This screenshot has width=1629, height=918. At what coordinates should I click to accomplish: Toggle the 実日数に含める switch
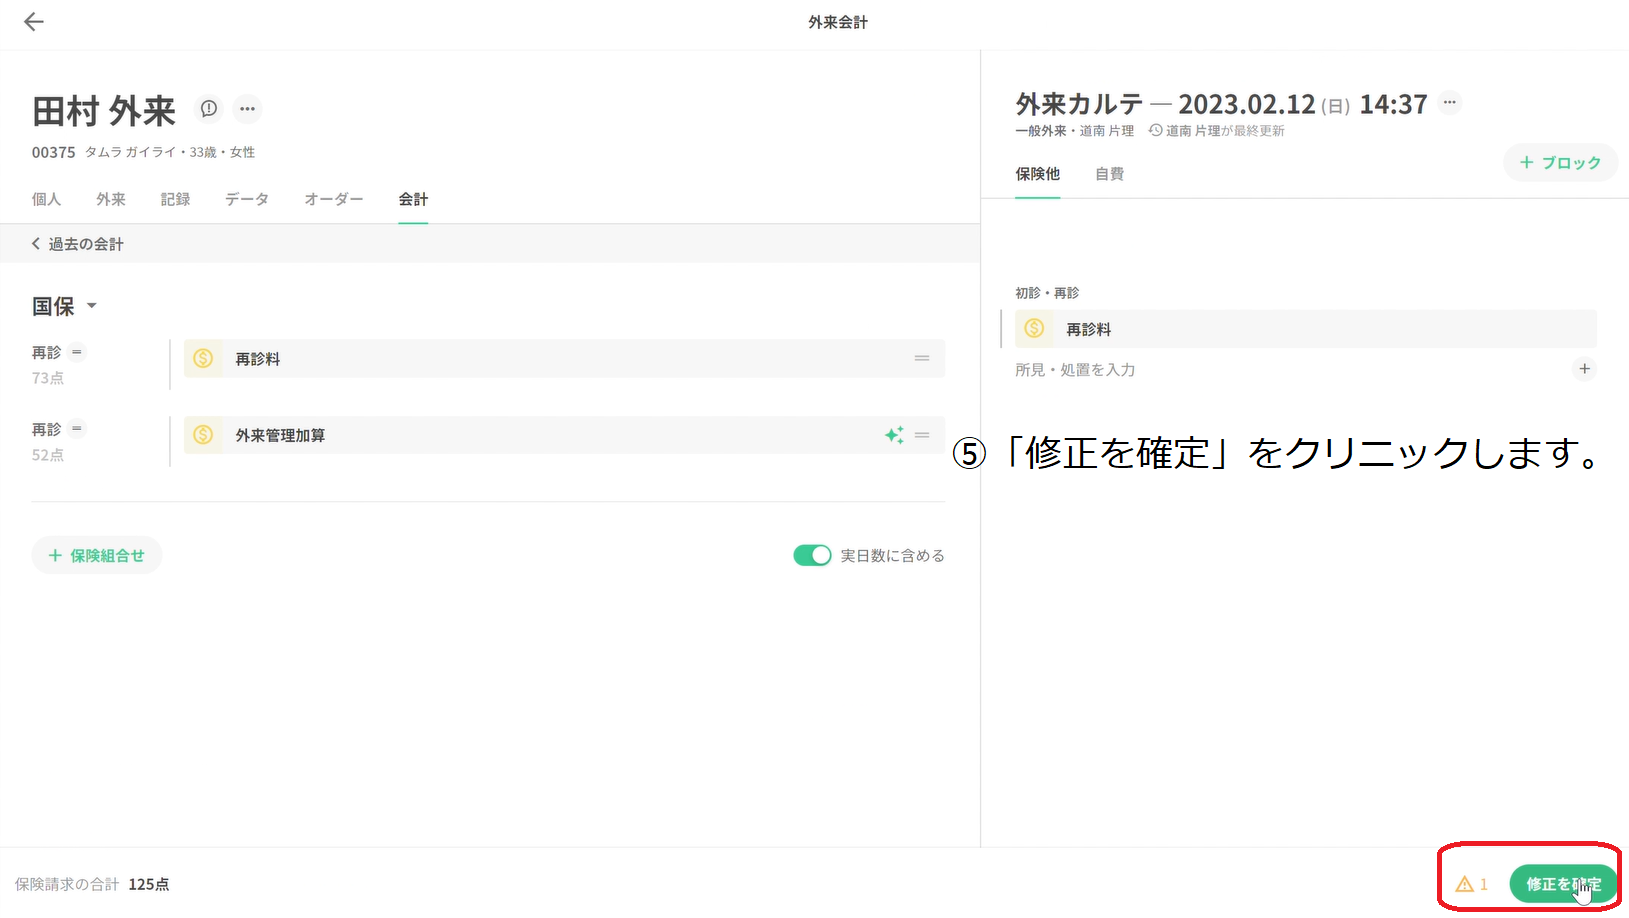812,555
